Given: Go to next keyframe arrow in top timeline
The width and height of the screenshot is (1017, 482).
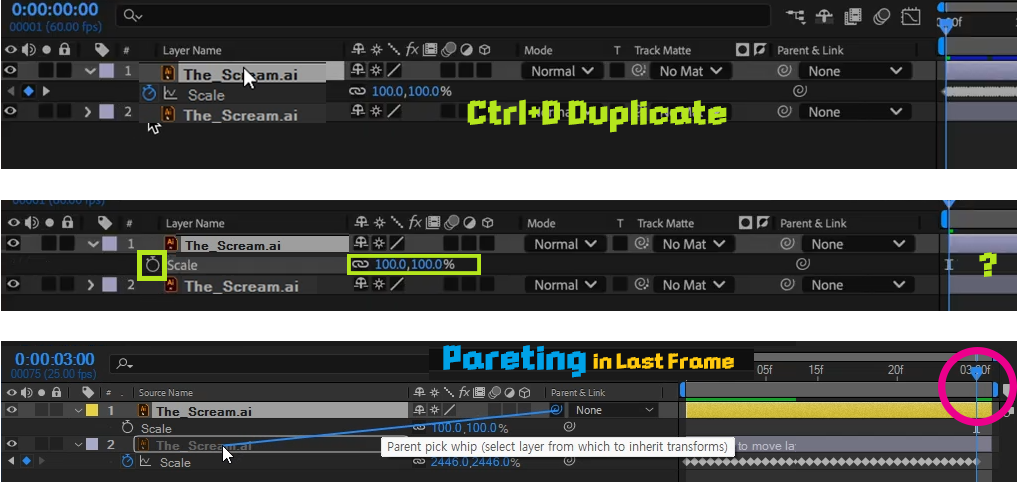Looking at the screenshot, I should pyautogui.click(x=46, y=91).
